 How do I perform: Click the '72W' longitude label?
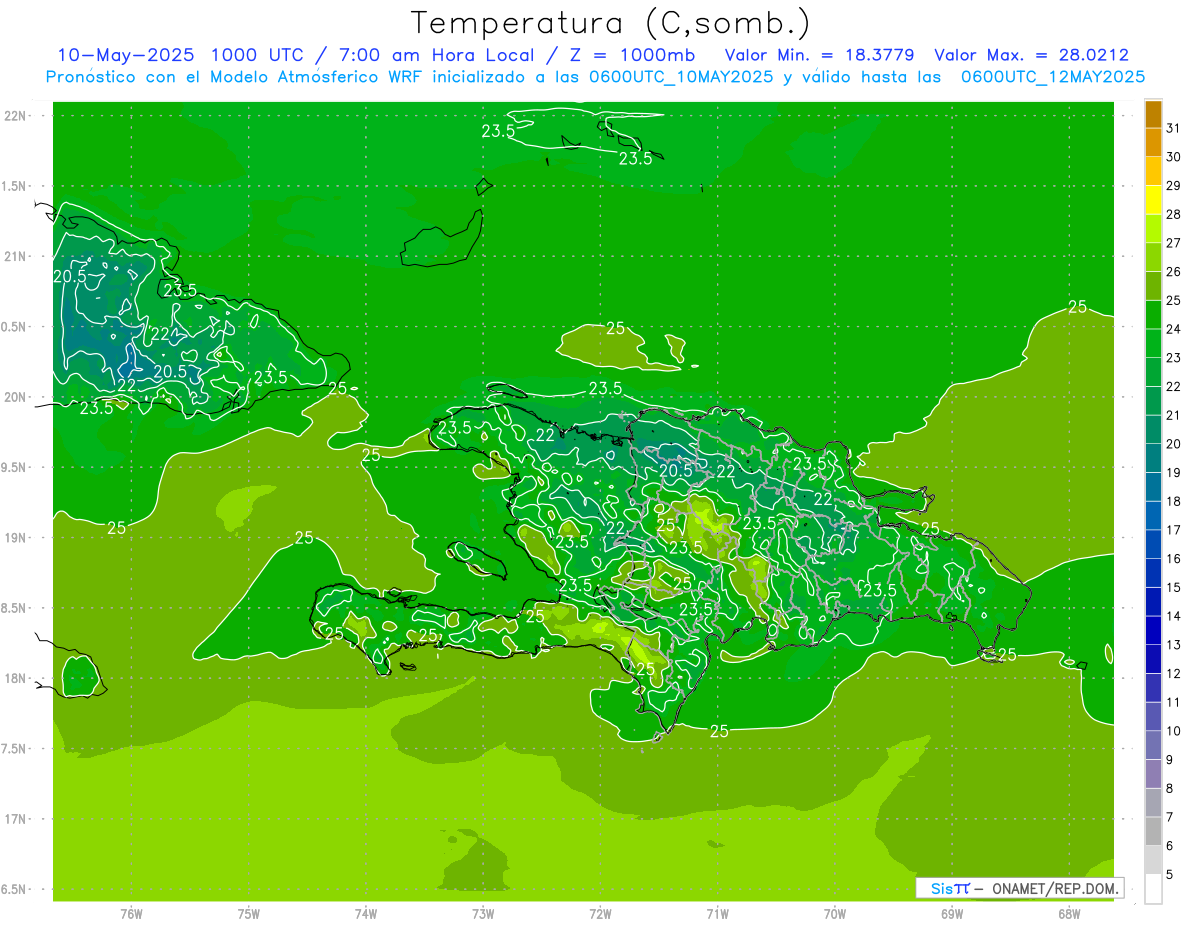tap(601, 913)
